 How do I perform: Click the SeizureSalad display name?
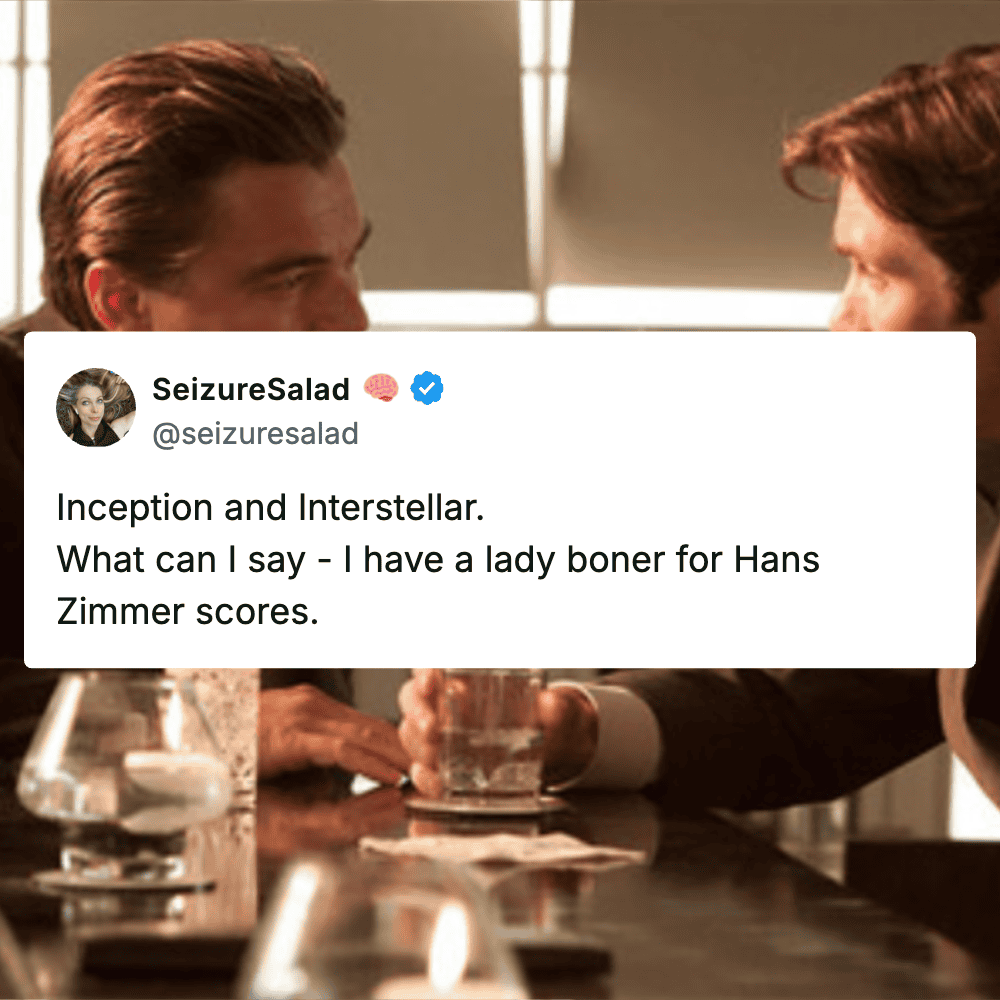click(251, 389)
